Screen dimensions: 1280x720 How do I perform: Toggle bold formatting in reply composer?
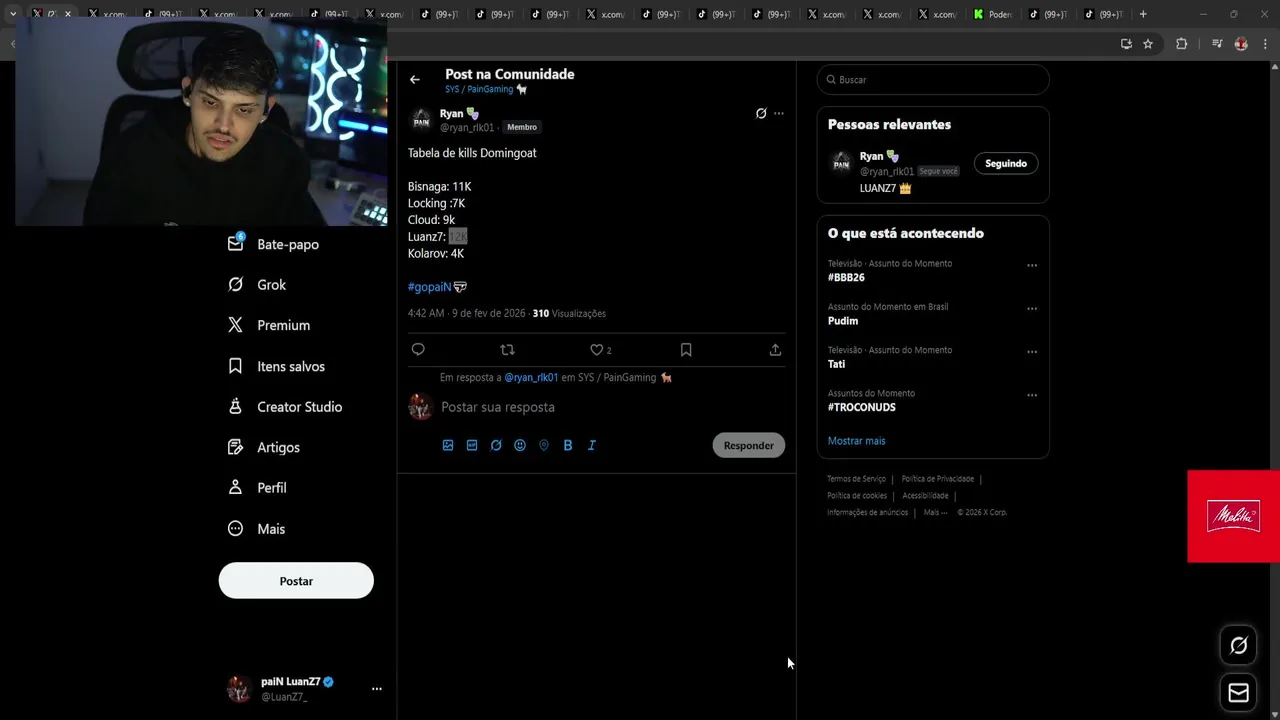tap(568, 445)
